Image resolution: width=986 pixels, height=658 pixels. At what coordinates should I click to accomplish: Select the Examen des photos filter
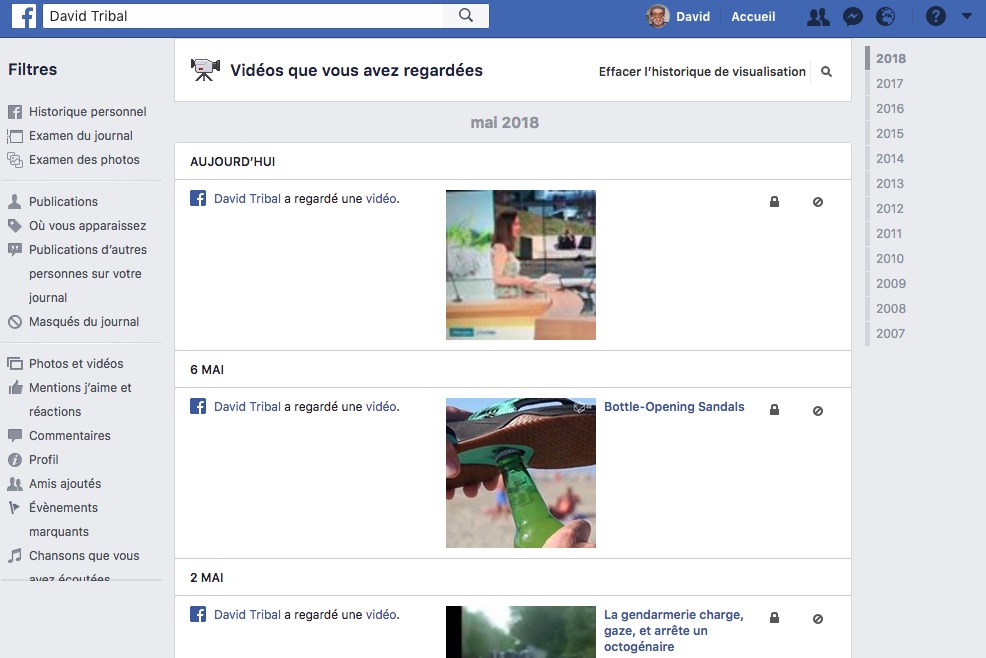tap(73, 160)
